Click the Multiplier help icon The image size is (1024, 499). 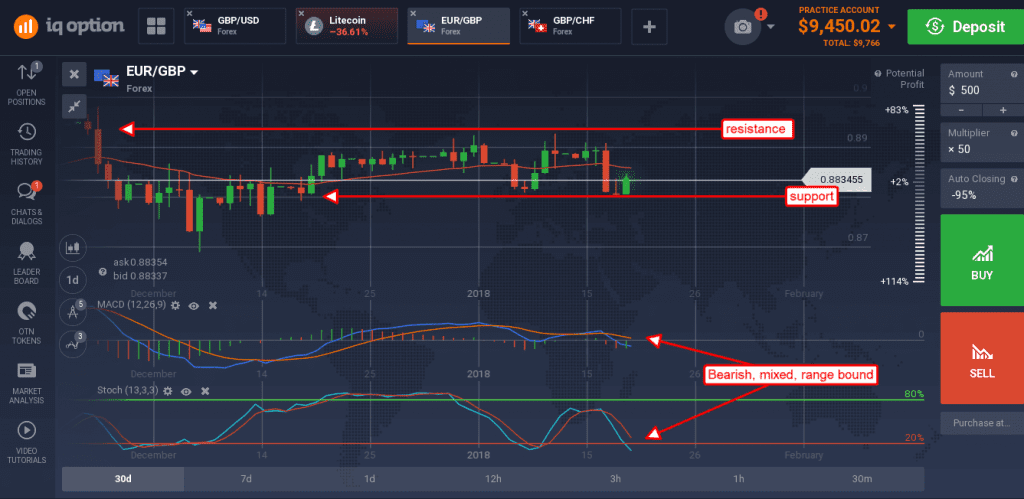[1014, 133]
